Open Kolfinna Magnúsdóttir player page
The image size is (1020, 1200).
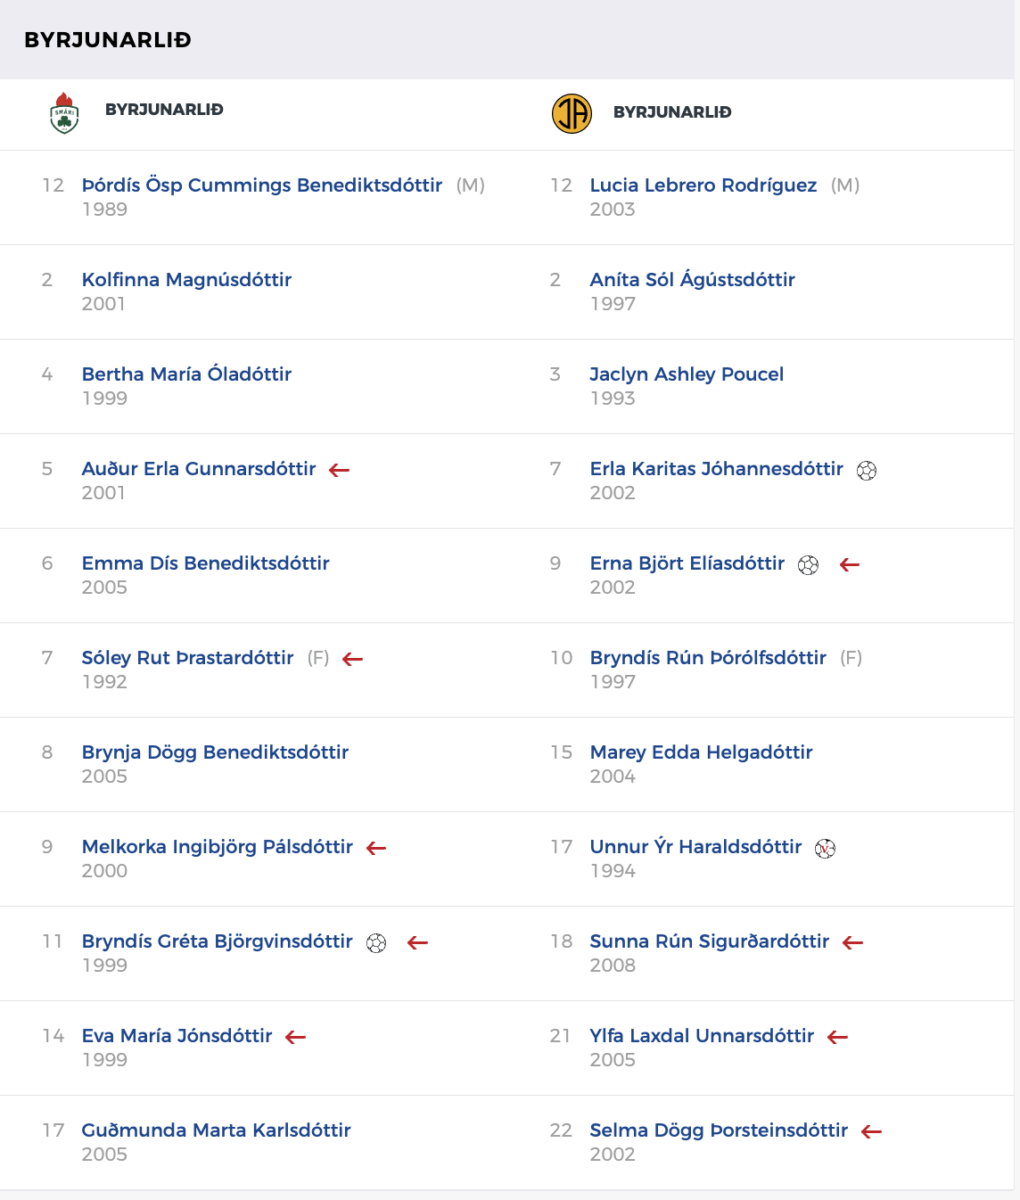point(187,280)
